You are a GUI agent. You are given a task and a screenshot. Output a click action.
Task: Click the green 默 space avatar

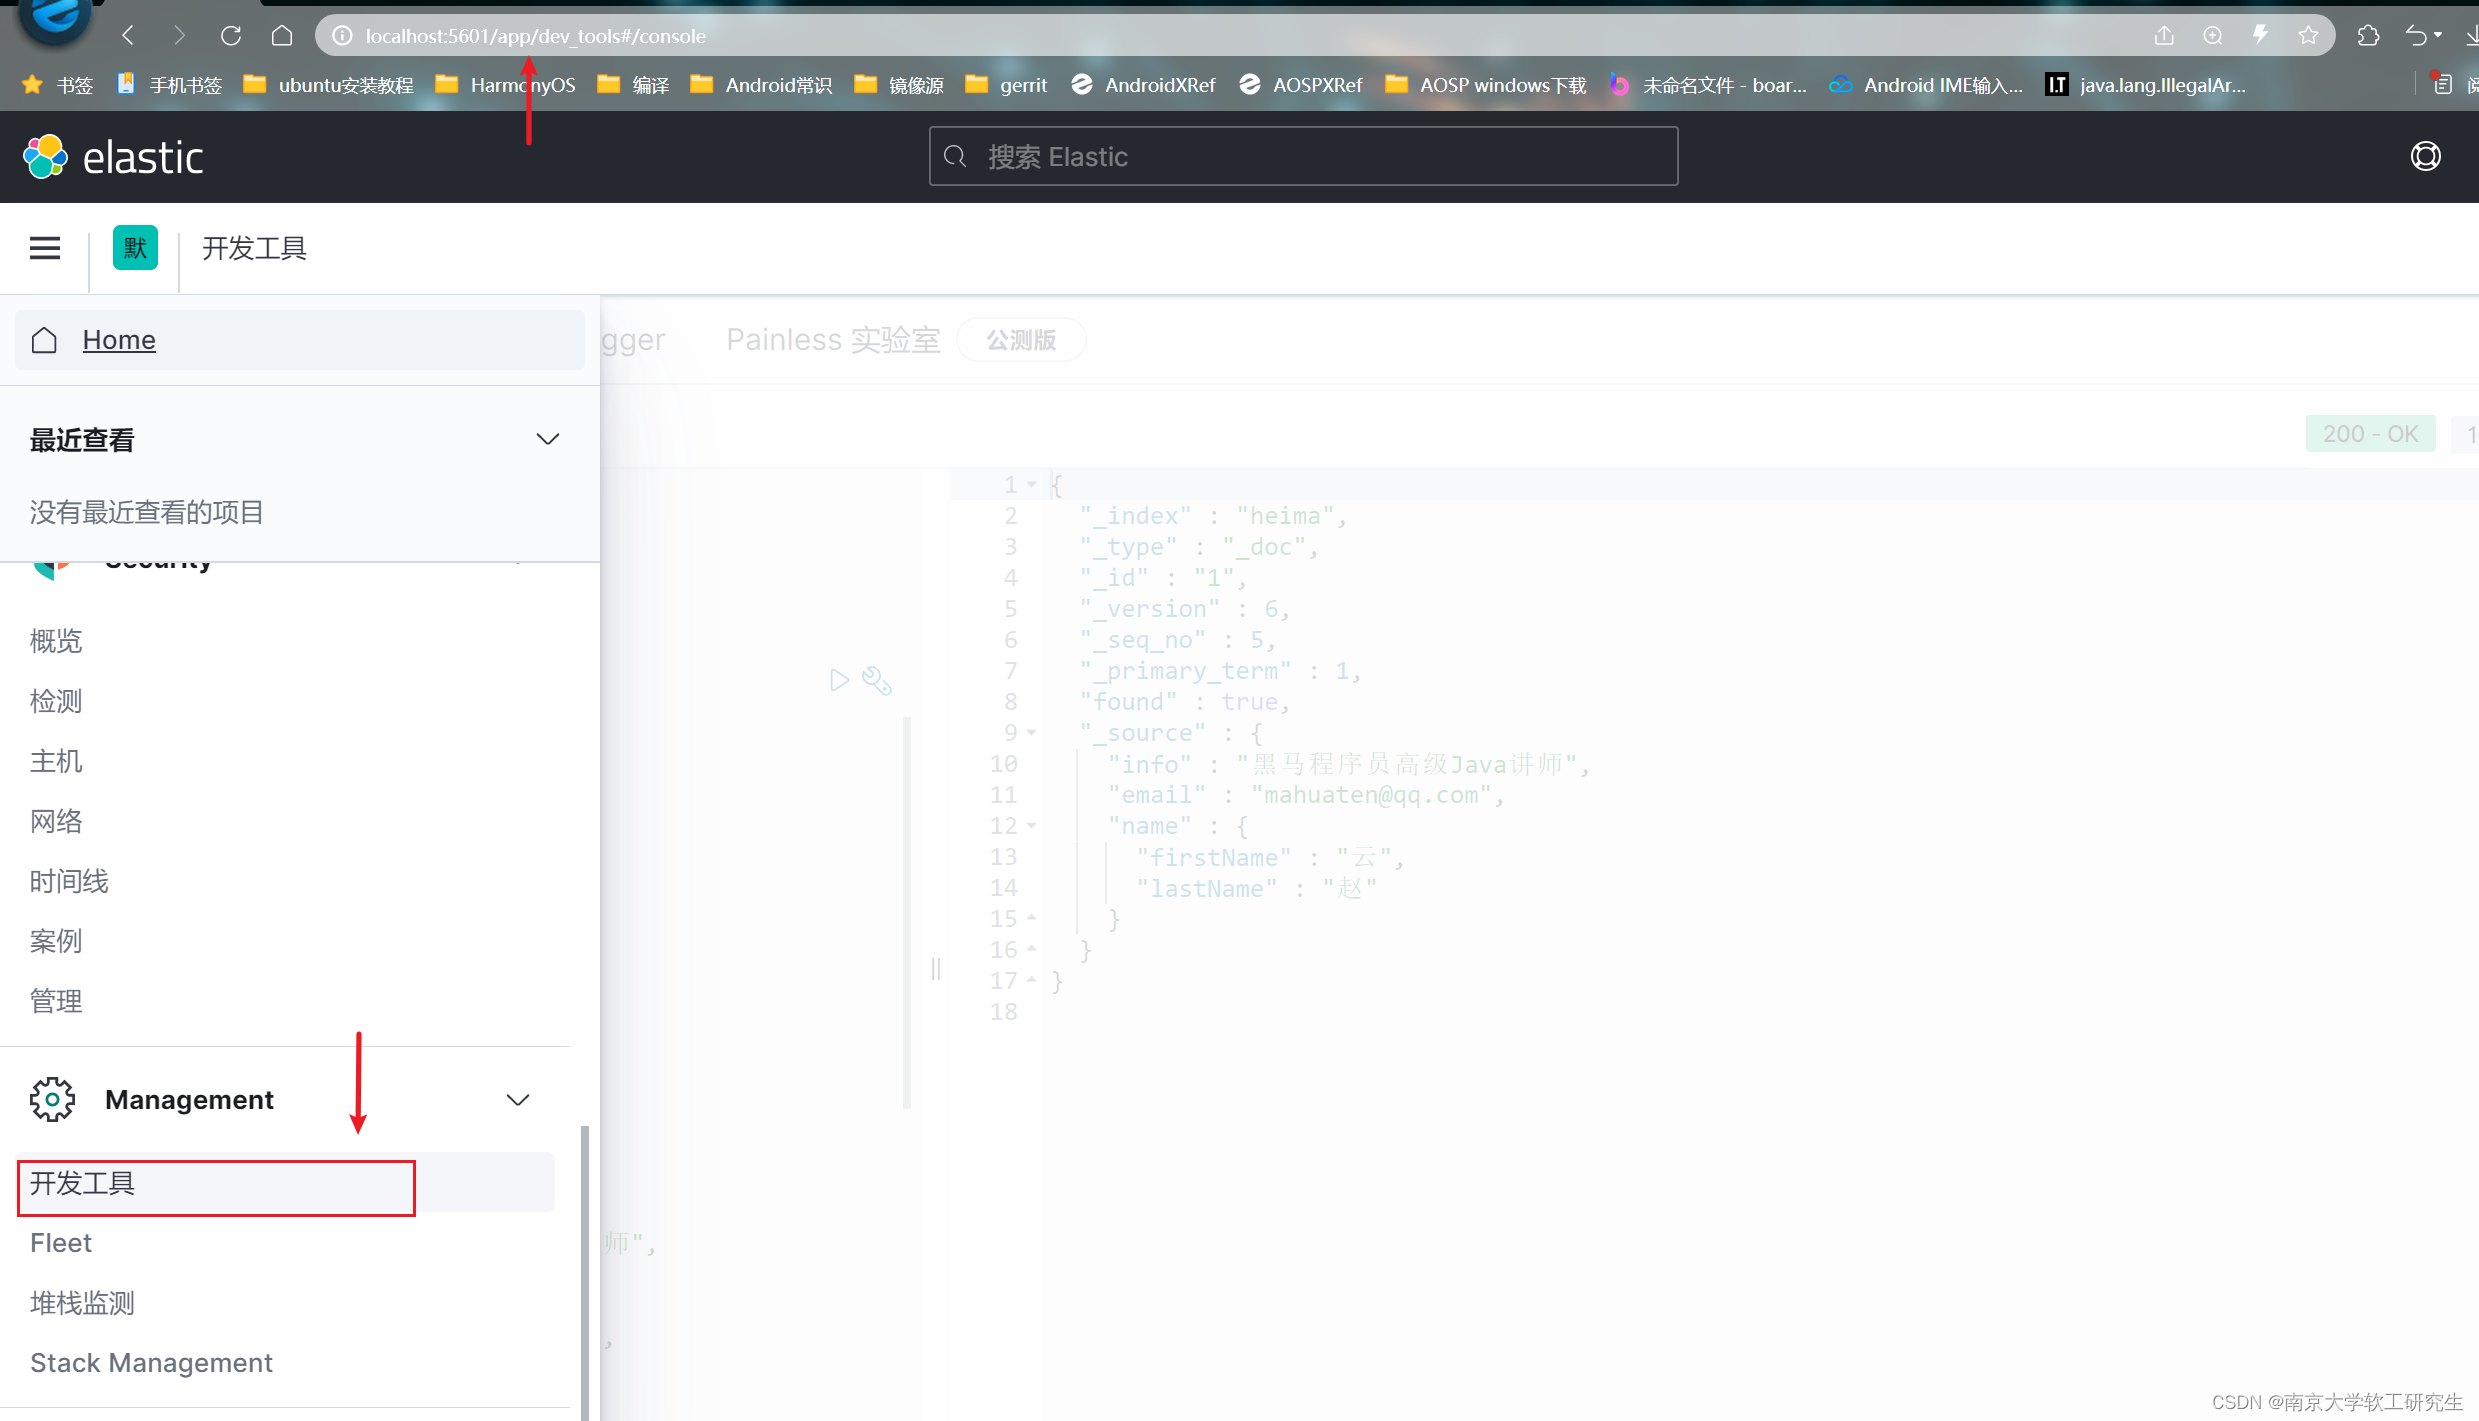click(x=135, y=248)
